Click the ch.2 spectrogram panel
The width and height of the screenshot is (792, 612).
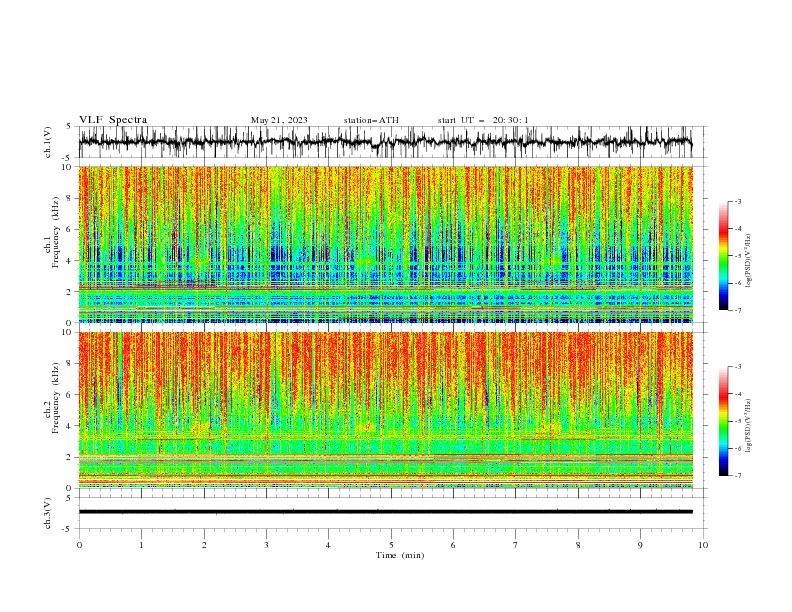point(385,410)
